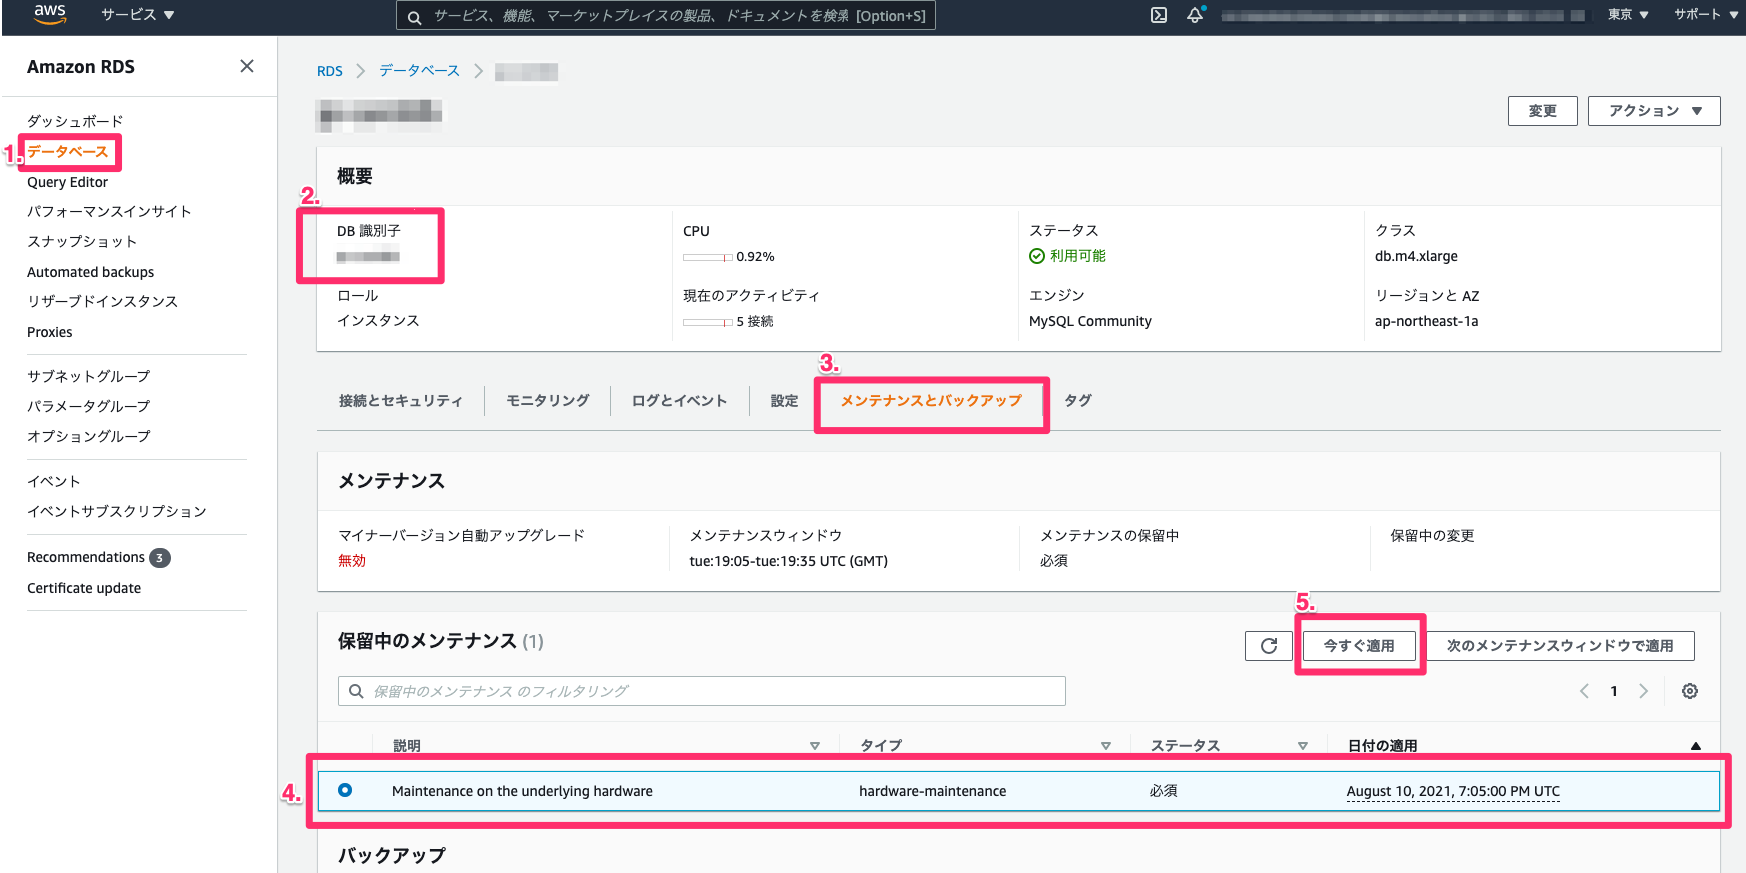Toggle 日付の適用 column sort arrow
This screenshot has height=873, width=1746.
(1696, 746)
